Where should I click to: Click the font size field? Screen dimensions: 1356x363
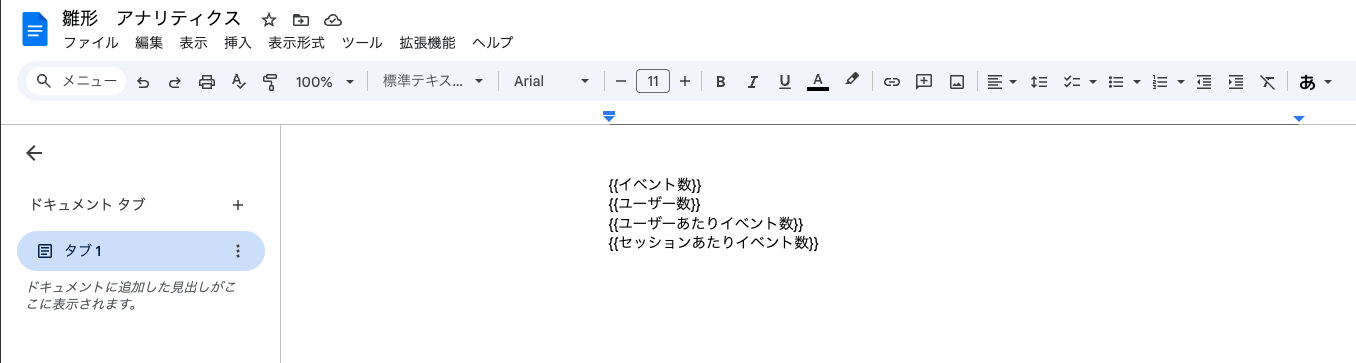click(x=653, y=81)
